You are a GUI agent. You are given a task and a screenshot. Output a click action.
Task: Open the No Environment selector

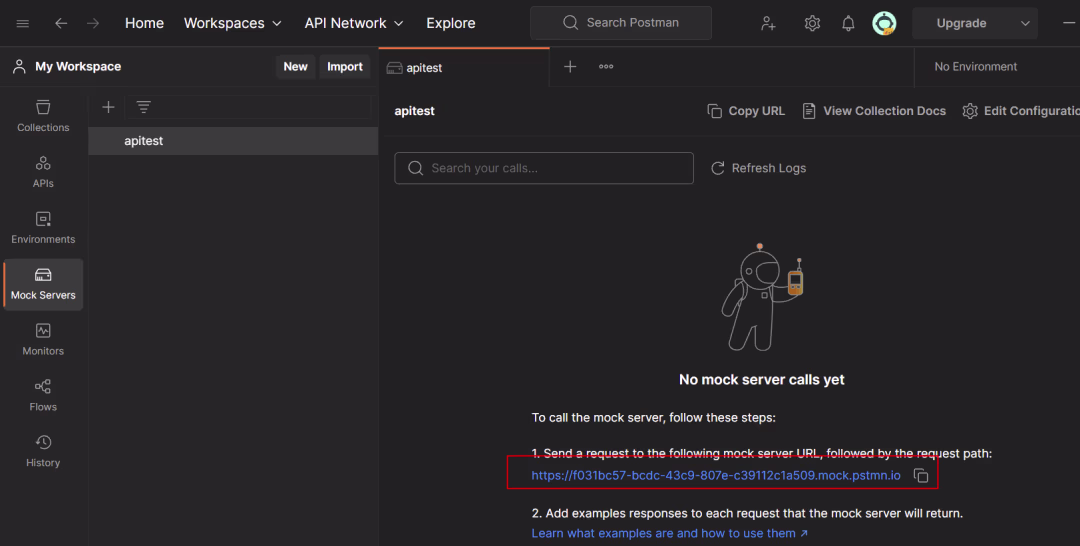coord(975,67)
